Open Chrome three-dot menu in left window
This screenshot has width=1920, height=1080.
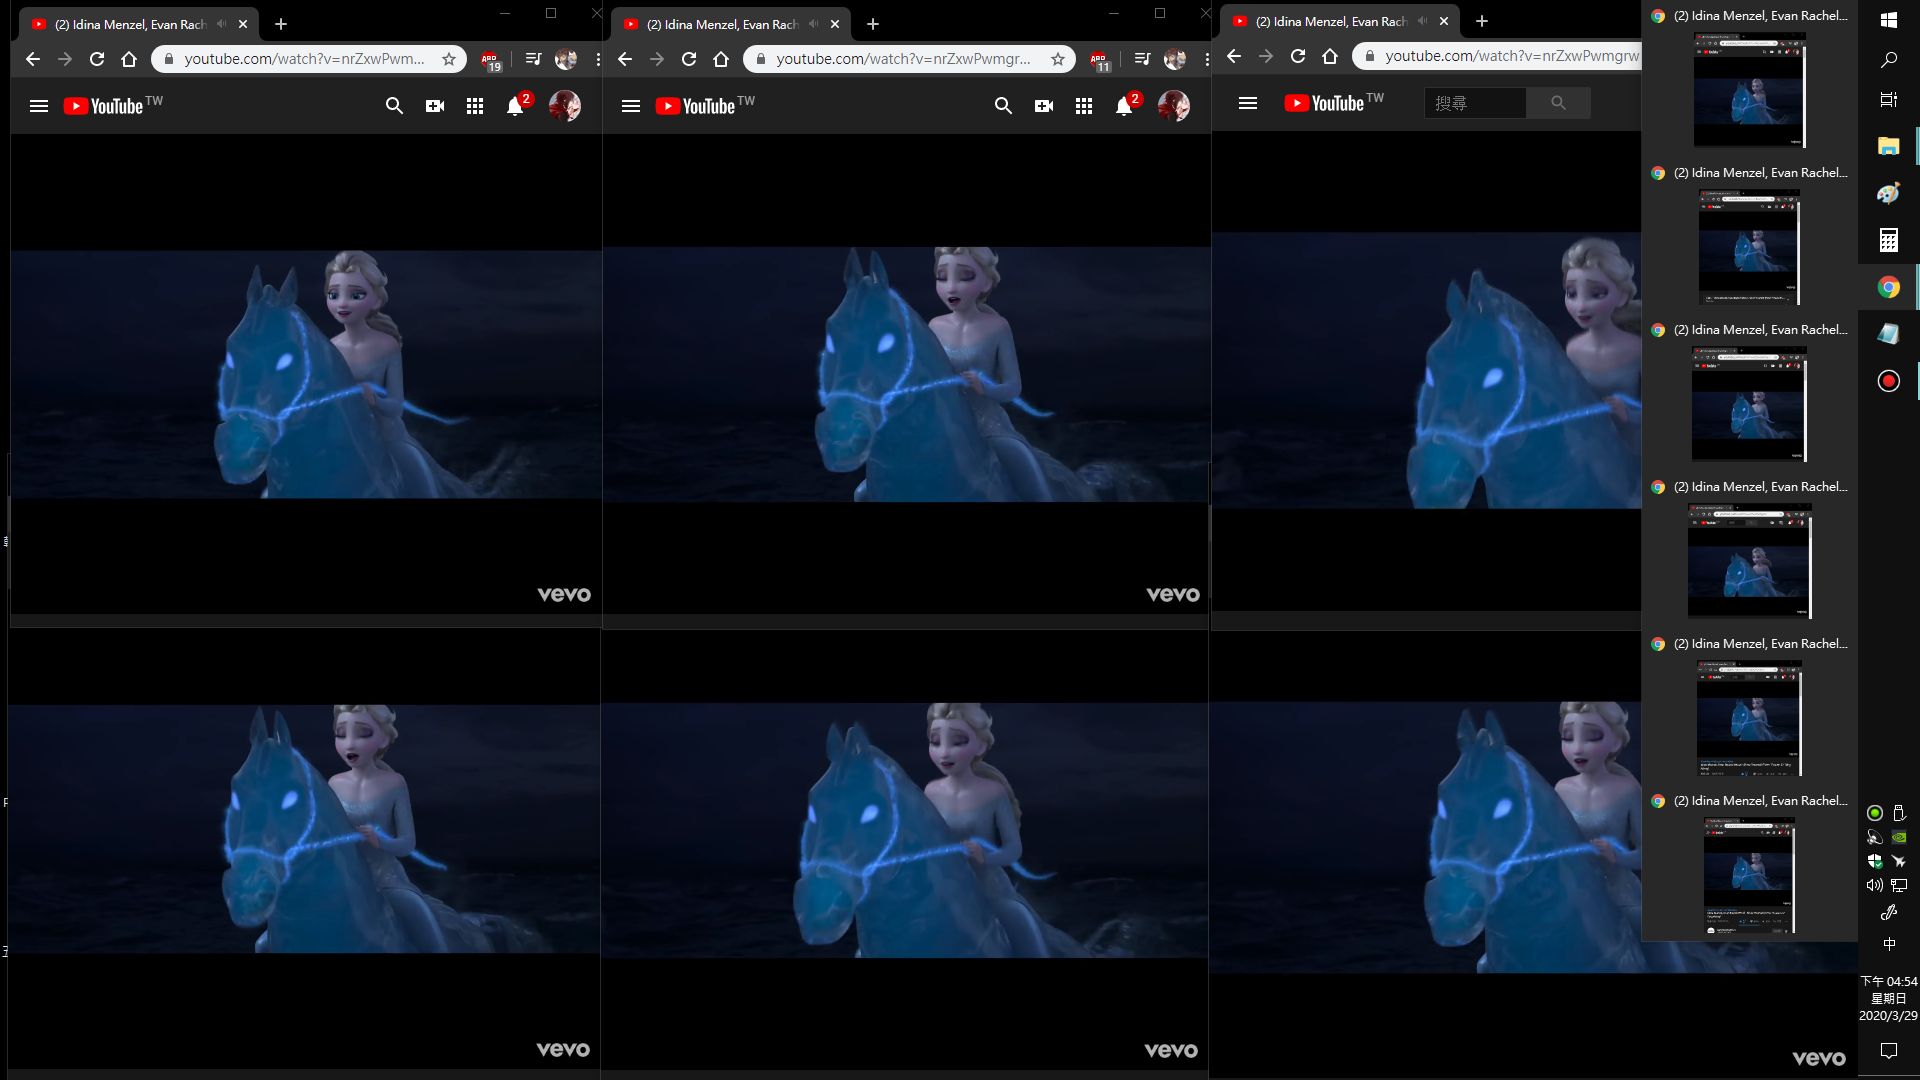tap(597, 59)
